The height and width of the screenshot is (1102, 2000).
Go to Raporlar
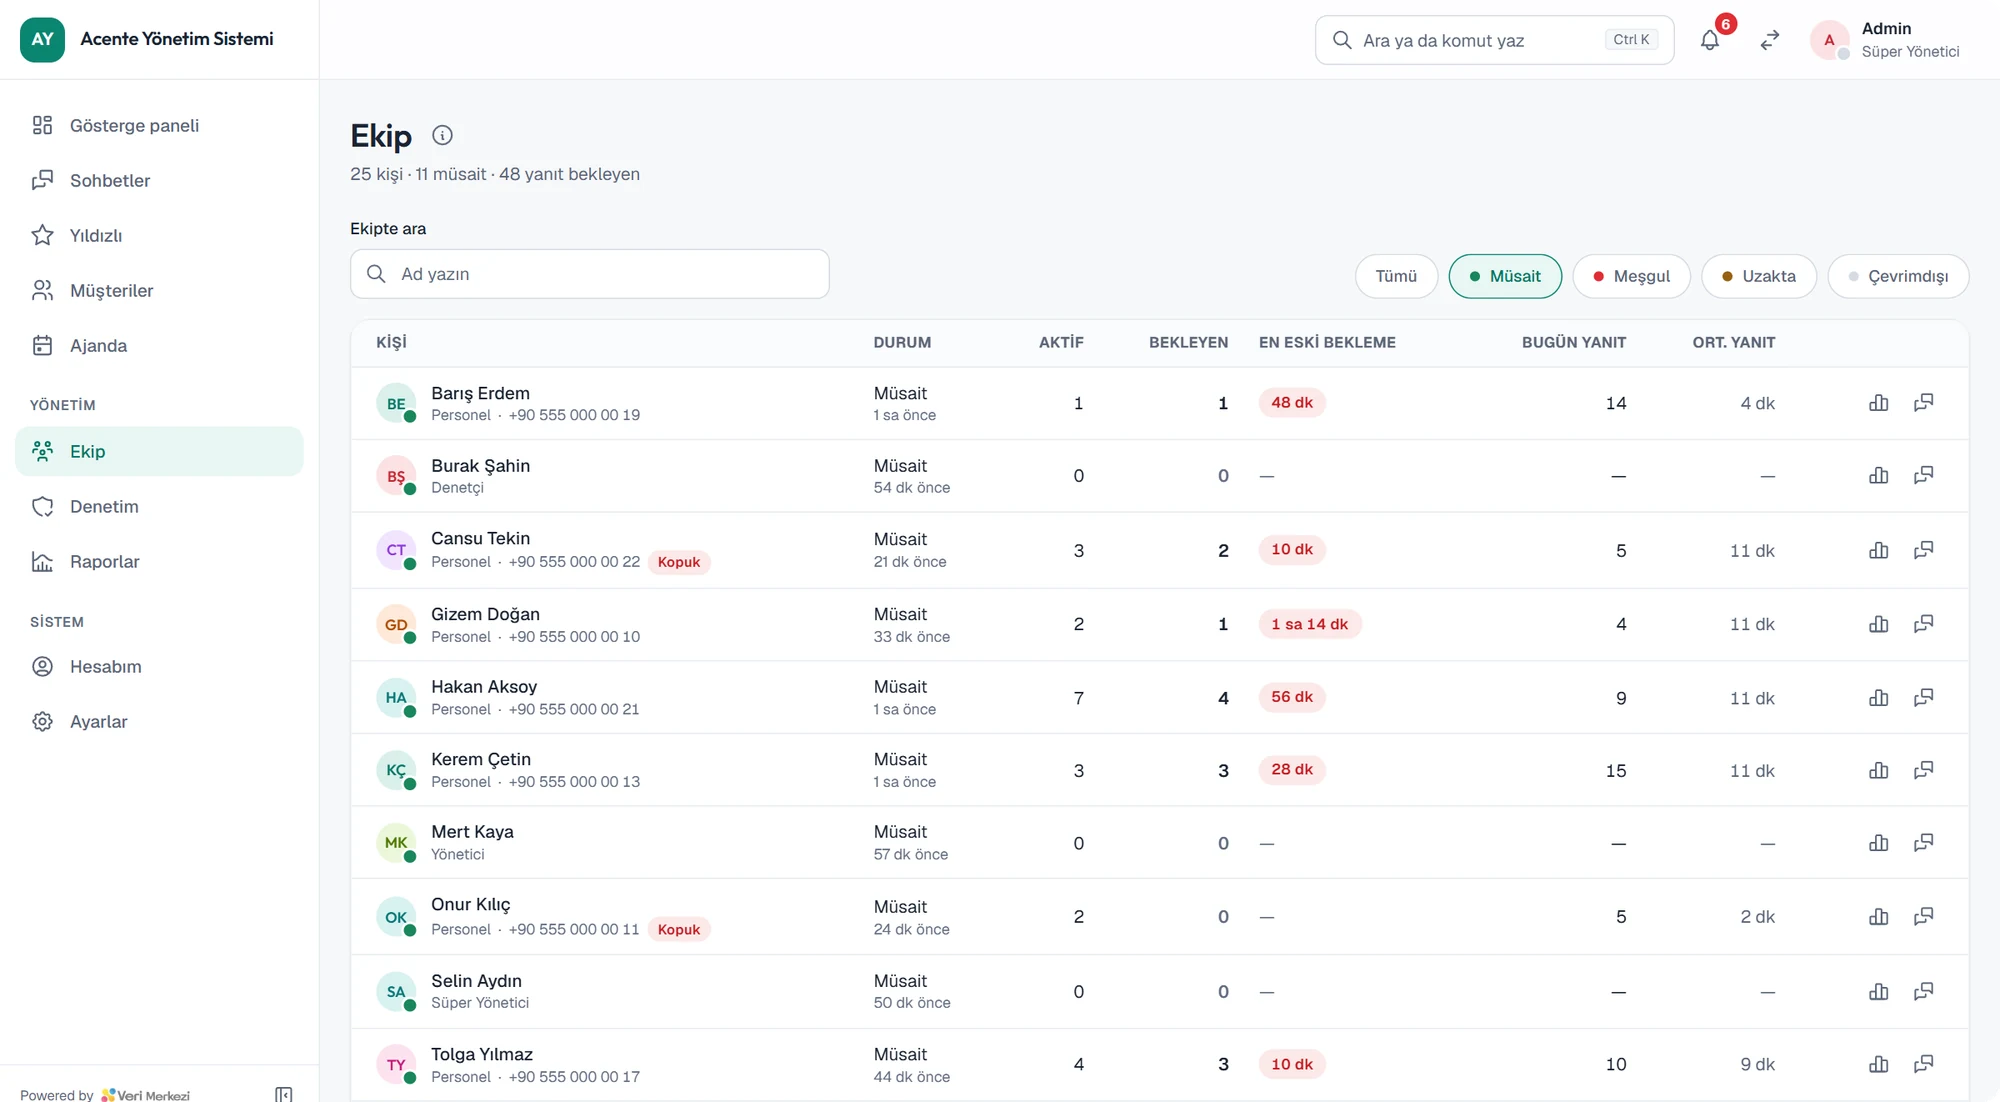[159, 561]
